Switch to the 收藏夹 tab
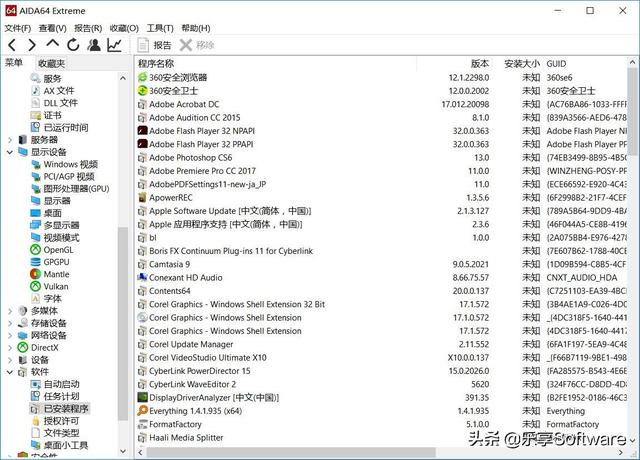The height and width of the screenshot is (460, 640). point(51,63)
